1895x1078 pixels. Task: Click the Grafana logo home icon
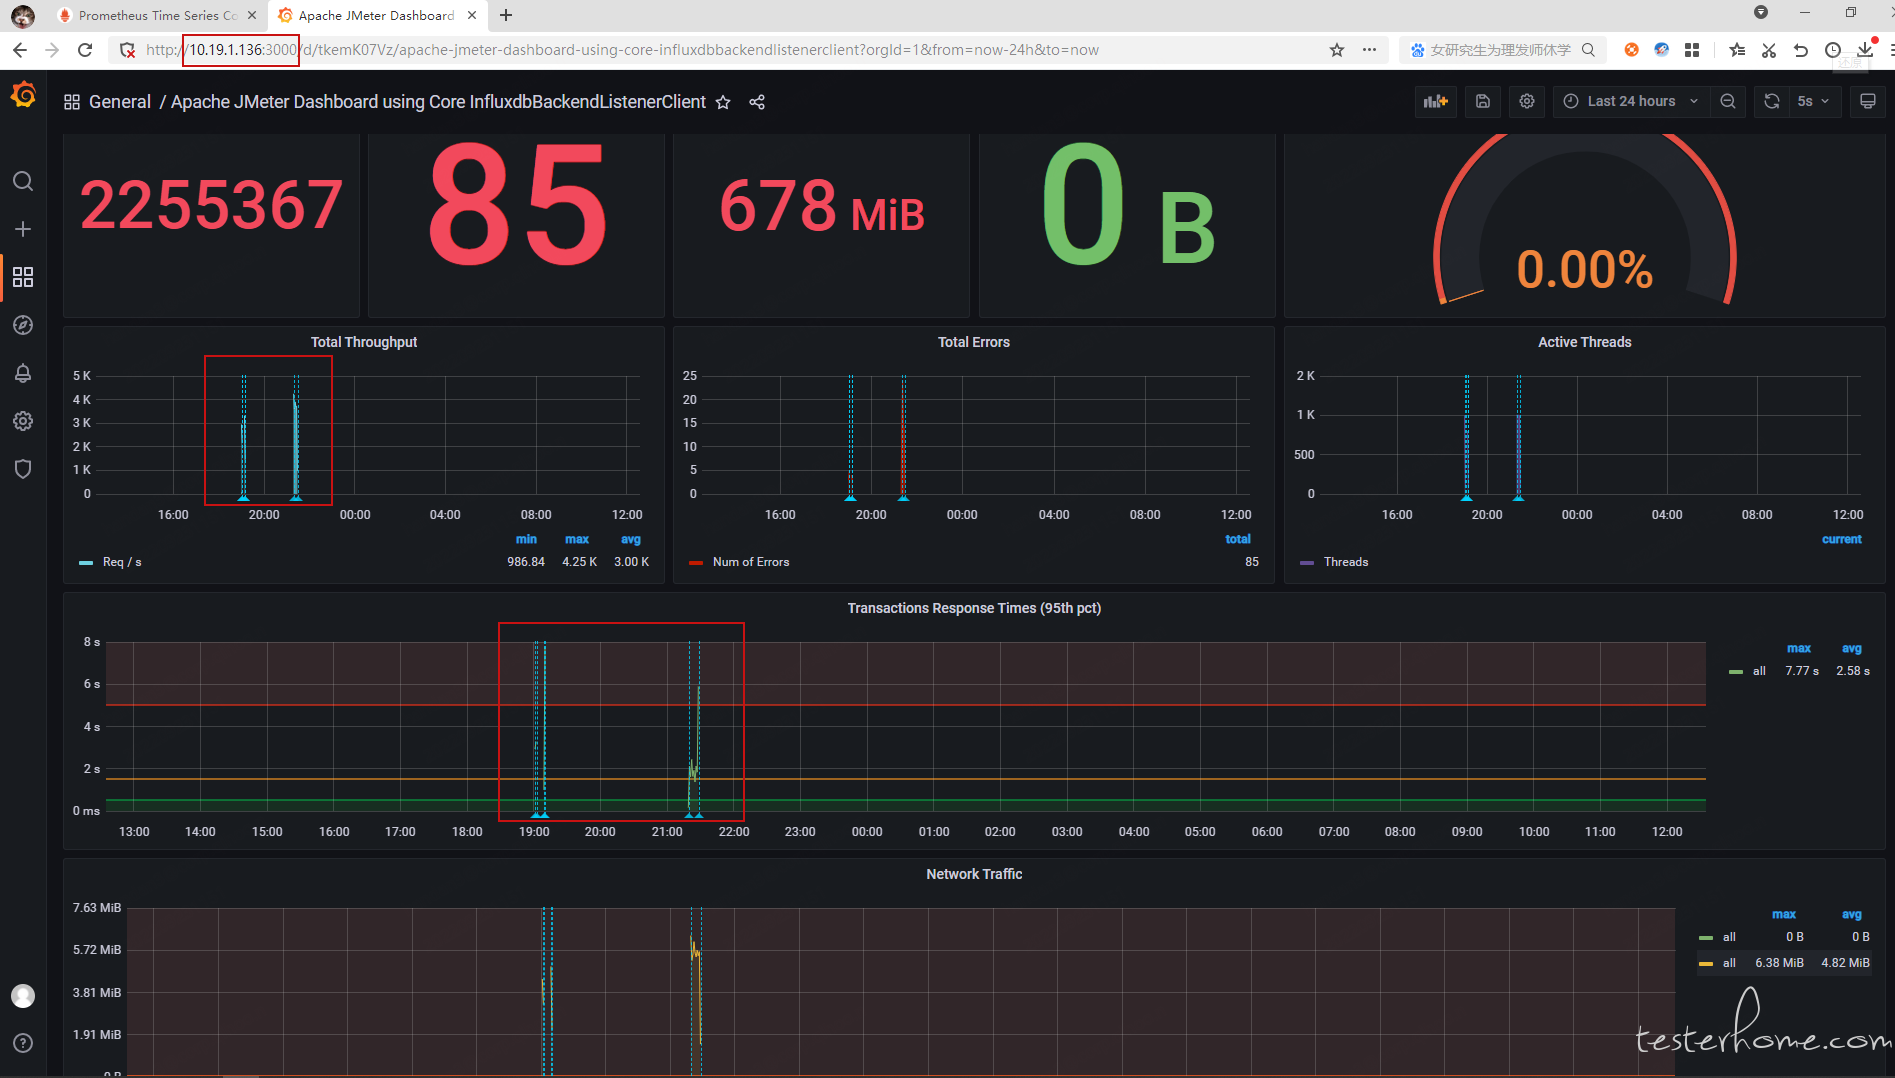pos(23,95)
